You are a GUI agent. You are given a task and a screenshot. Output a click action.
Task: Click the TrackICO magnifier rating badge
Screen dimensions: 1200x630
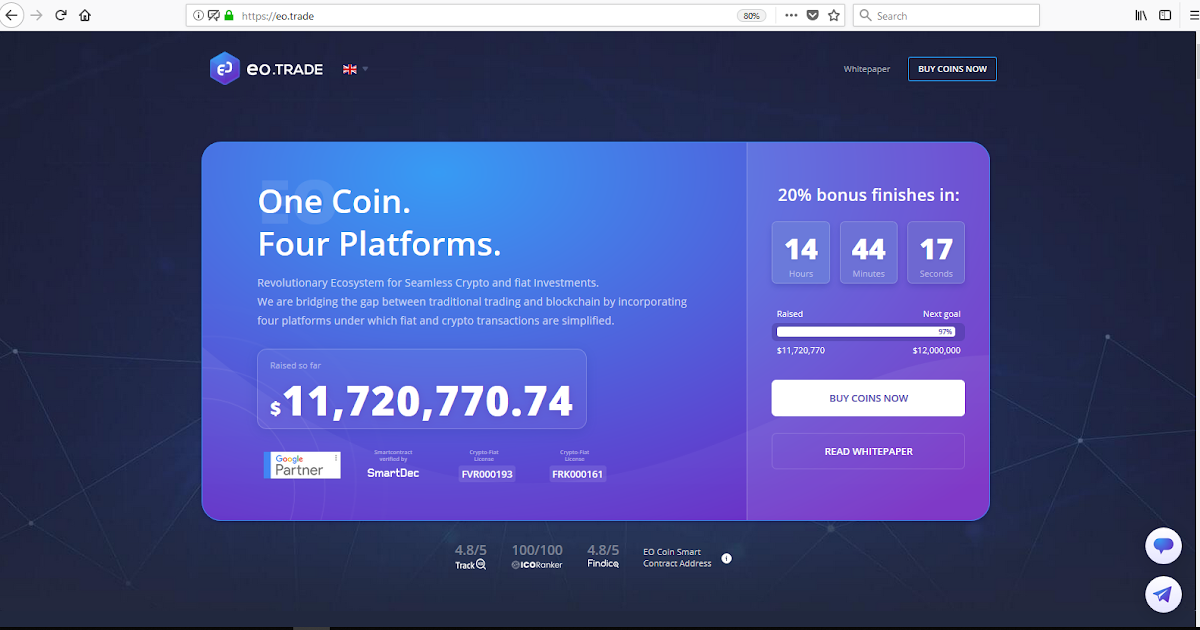469,557
